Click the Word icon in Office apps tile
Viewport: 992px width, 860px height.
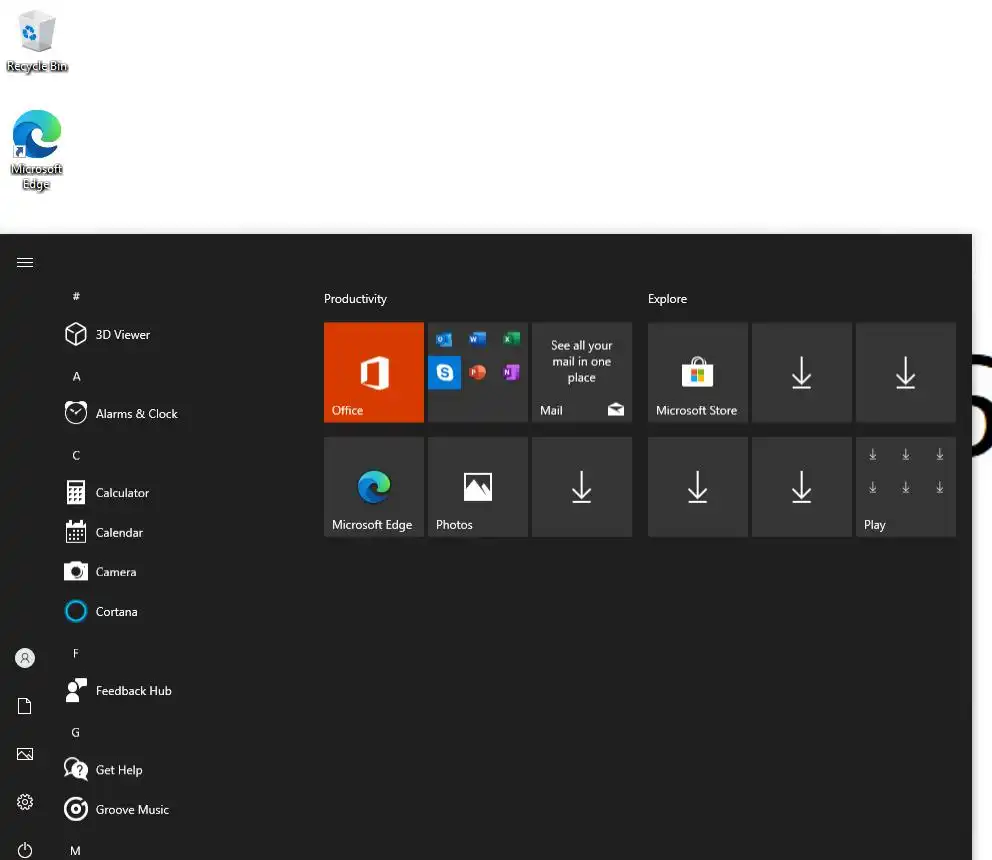(x=478, y=339)
